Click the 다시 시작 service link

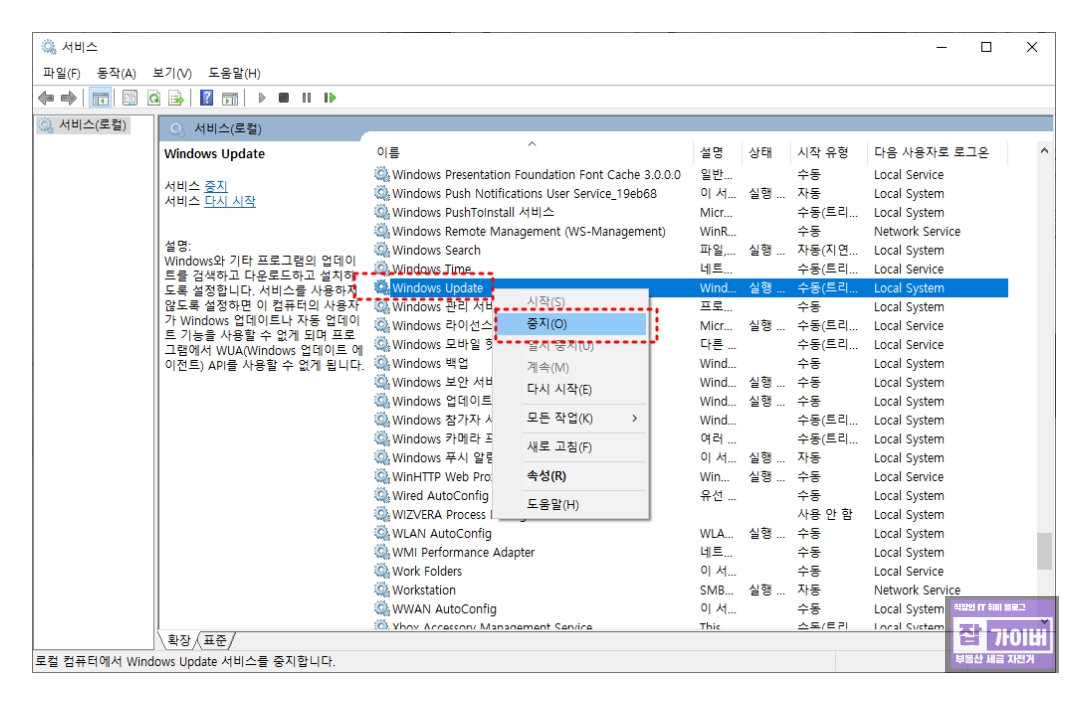230,201
